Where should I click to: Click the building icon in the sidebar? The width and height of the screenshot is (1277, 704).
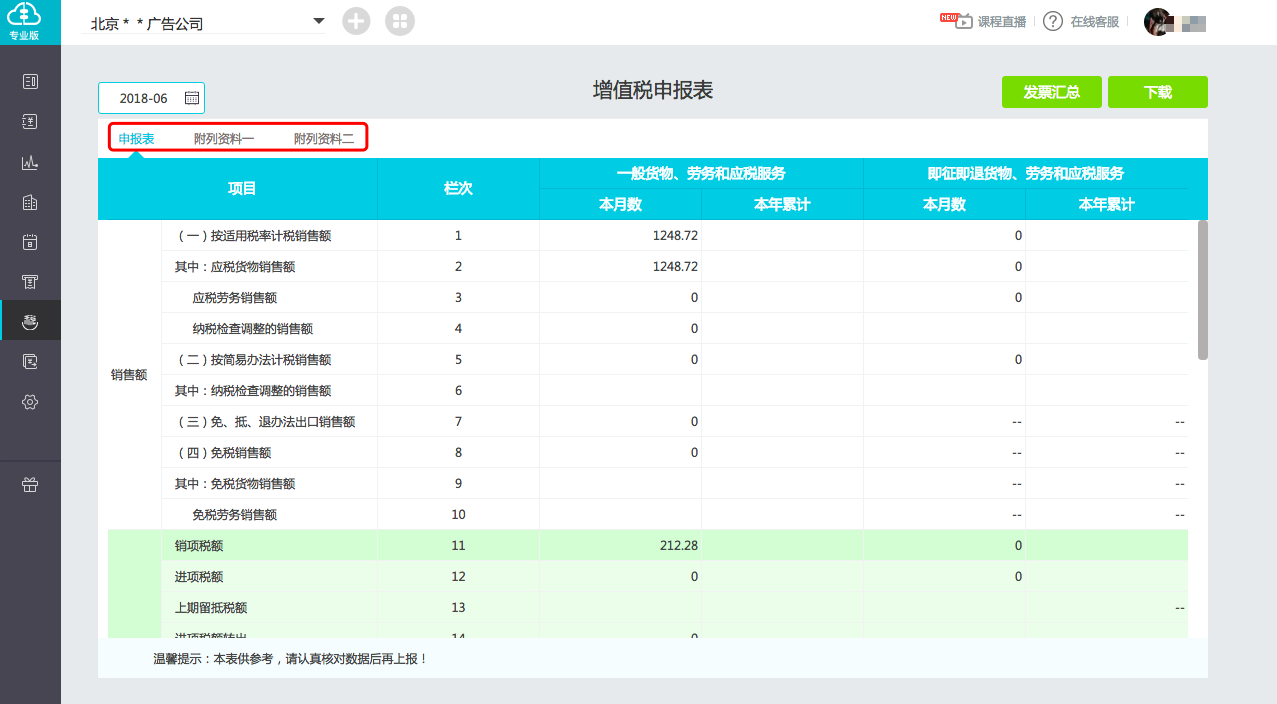(30, 202)
